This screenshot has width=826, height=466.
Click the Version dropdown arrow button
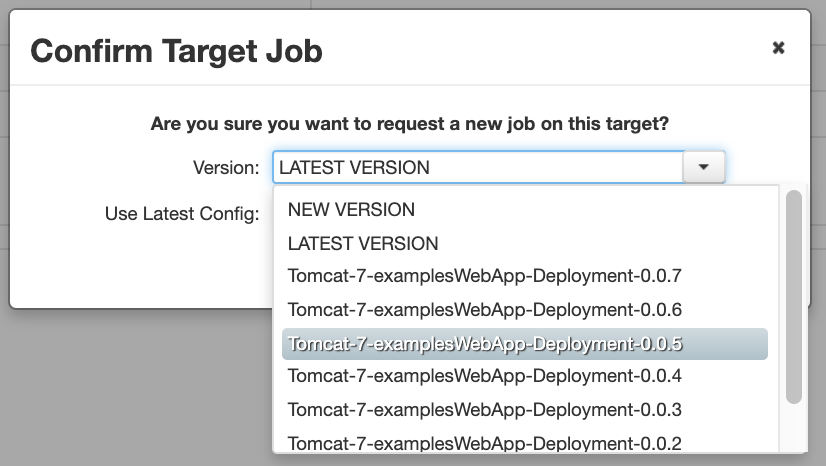tap(704, 167)
